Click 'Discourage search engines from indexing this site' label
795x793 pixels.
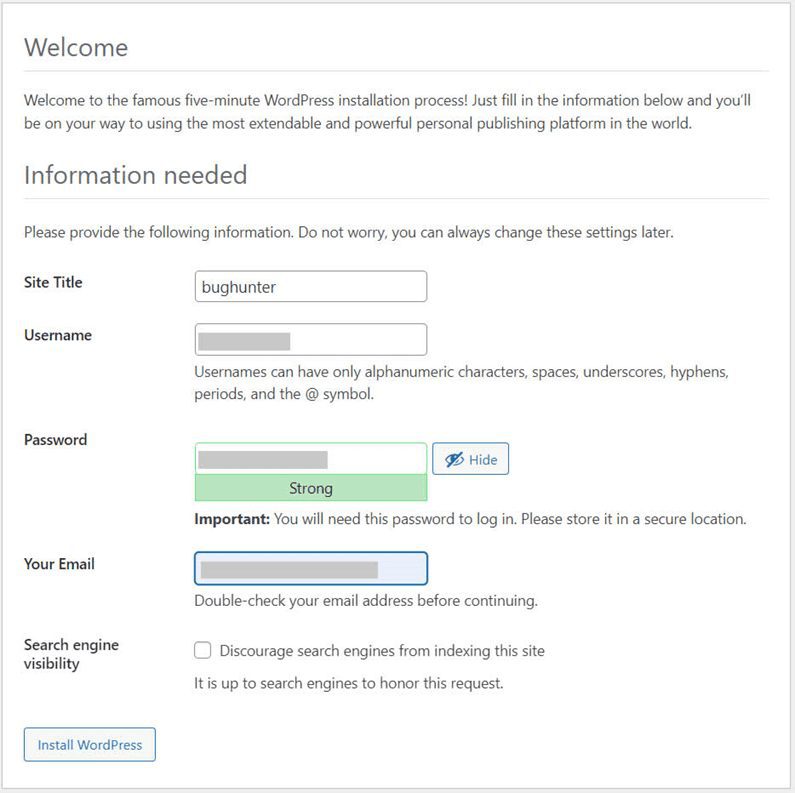click(x=382, y=651)
